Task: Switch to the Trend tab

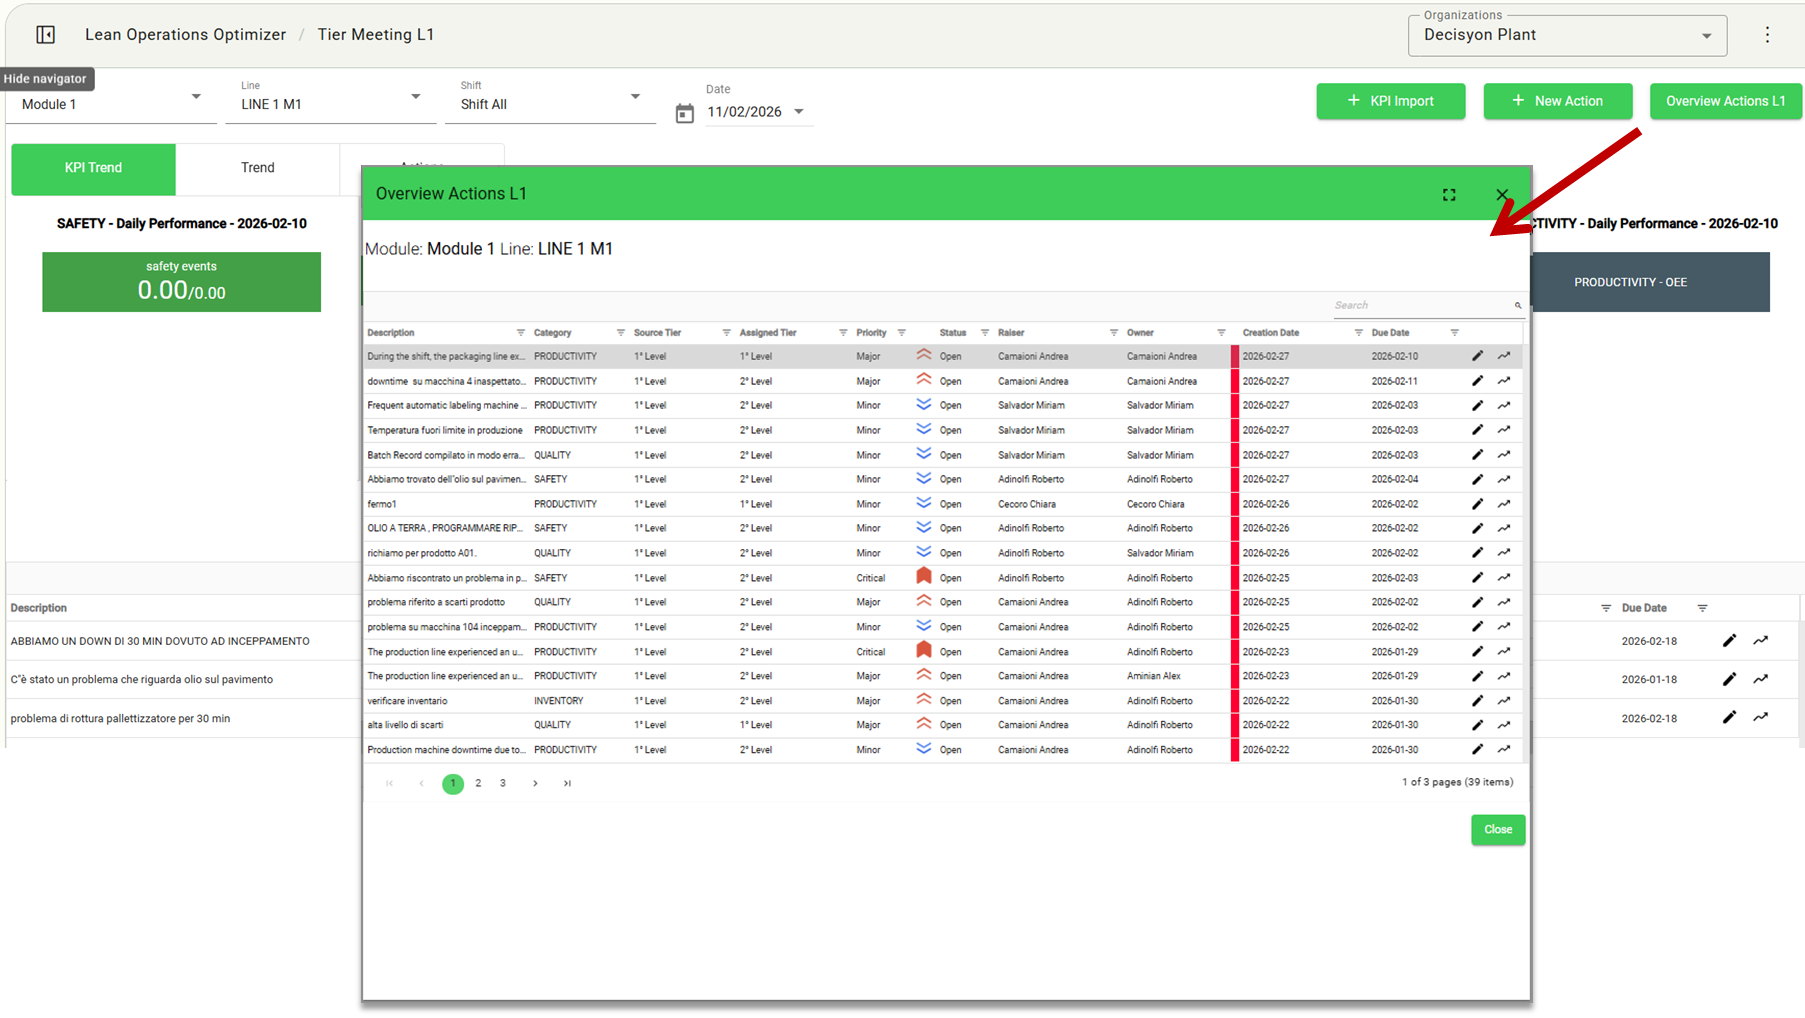Action: [x=257, y=168]
